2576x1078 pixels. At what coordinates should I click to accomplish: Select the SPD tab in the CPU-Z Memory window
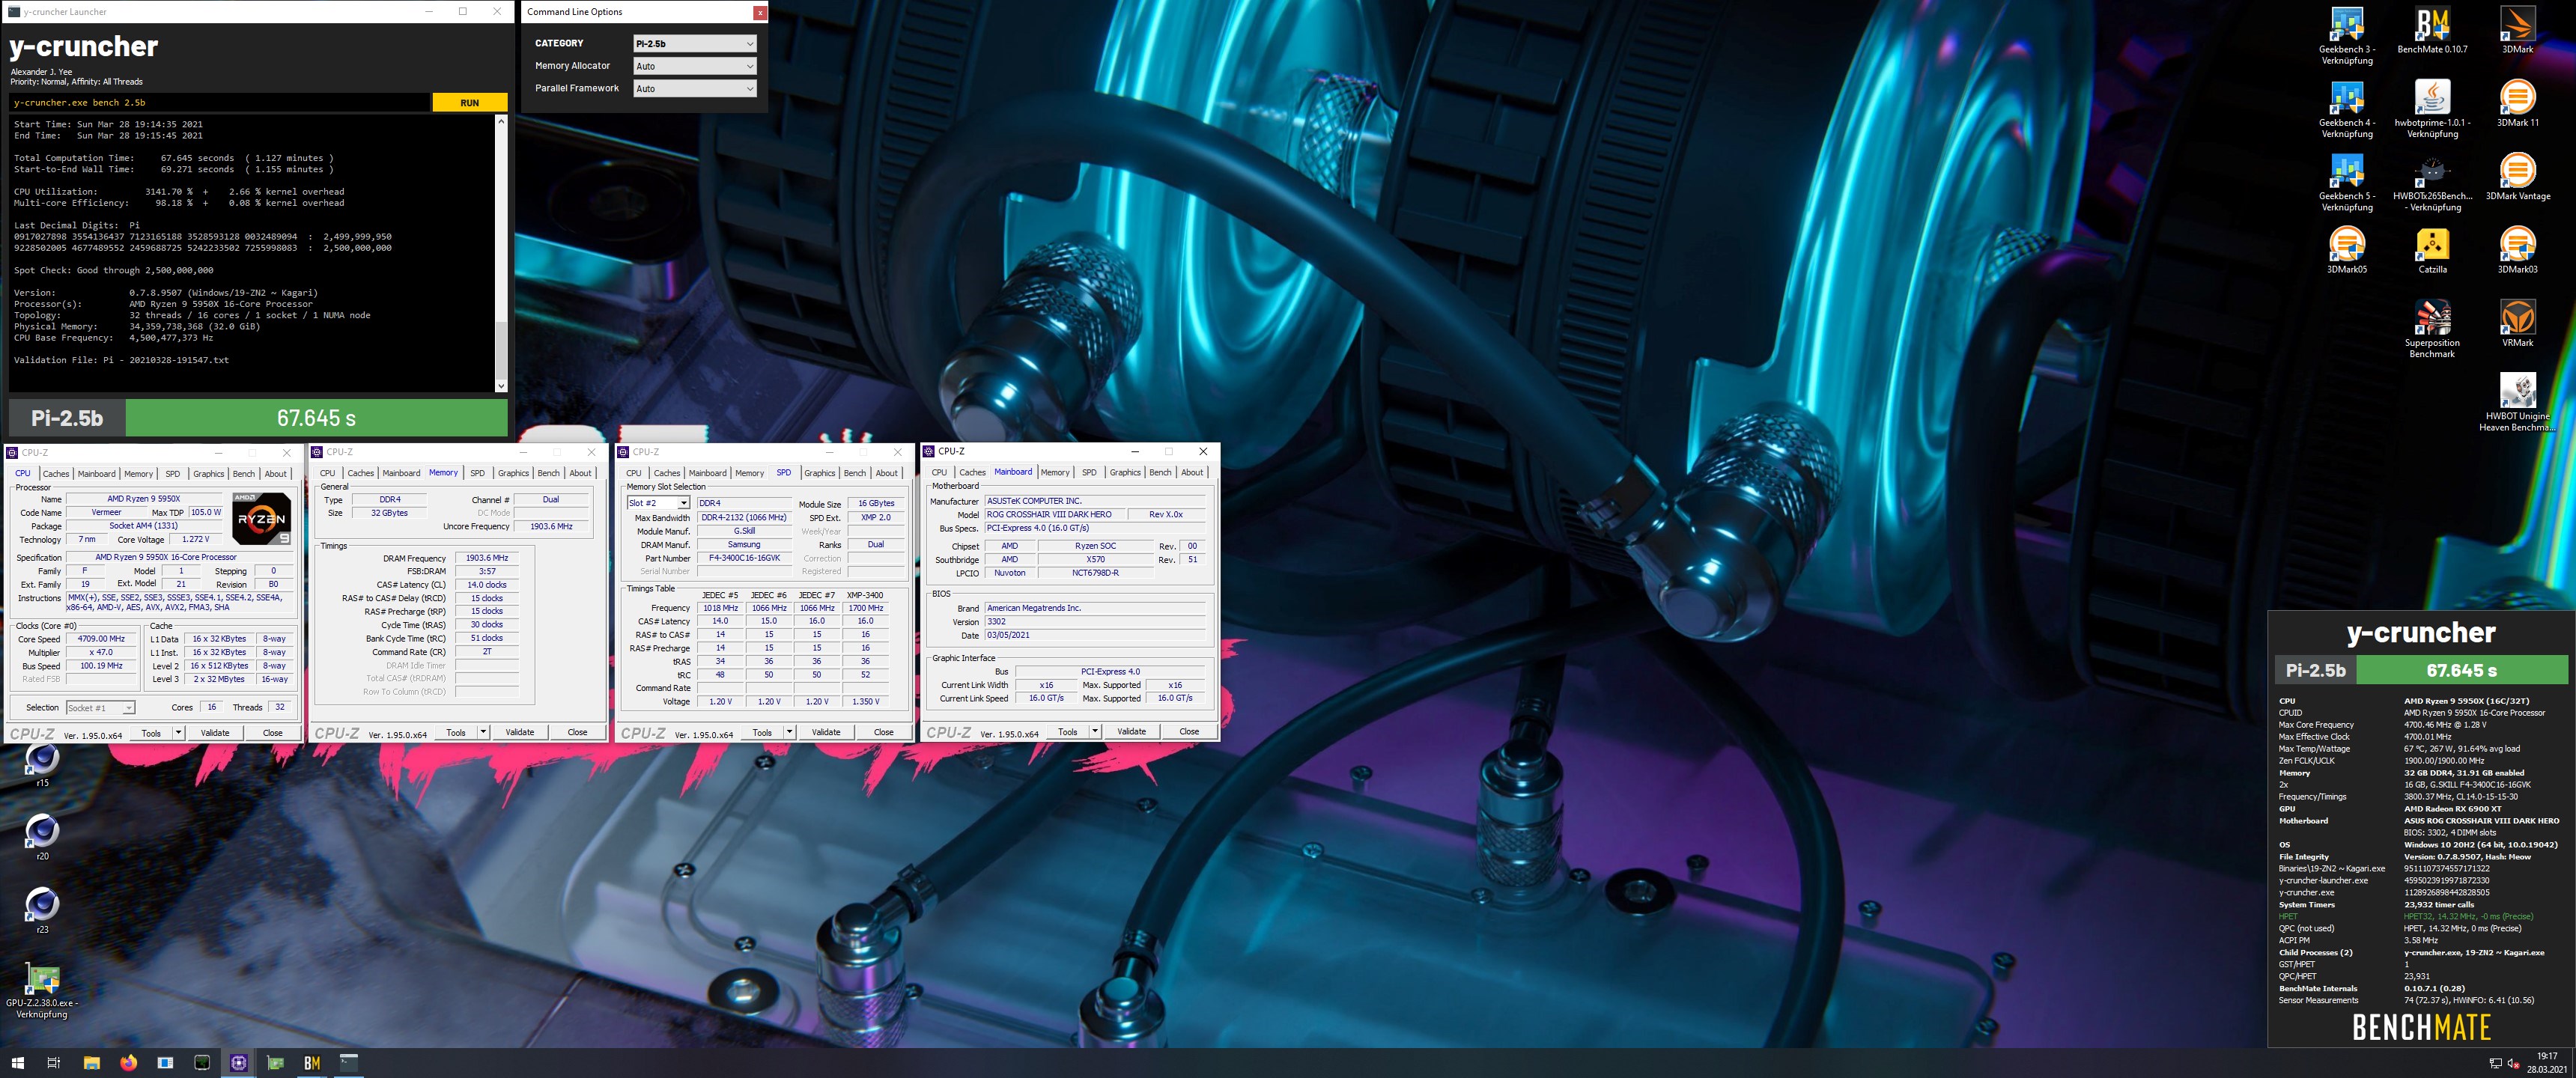point(478,474)
